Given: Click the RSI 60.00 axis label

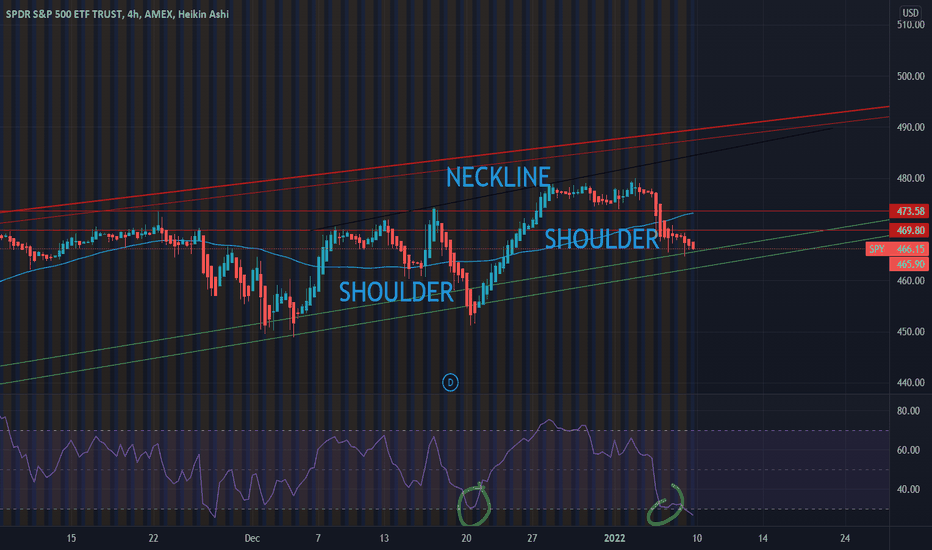Looking at the screenshot, I should (908, 450).
